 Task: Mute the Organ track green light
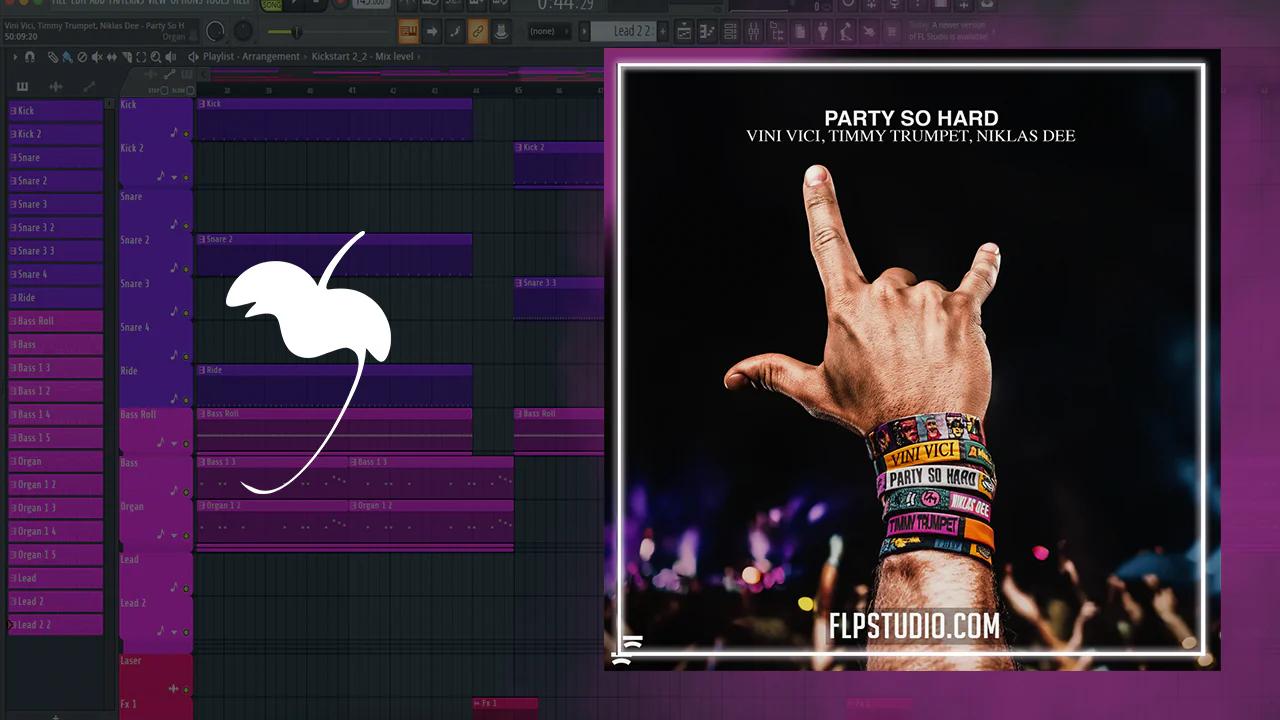(186, 537)
